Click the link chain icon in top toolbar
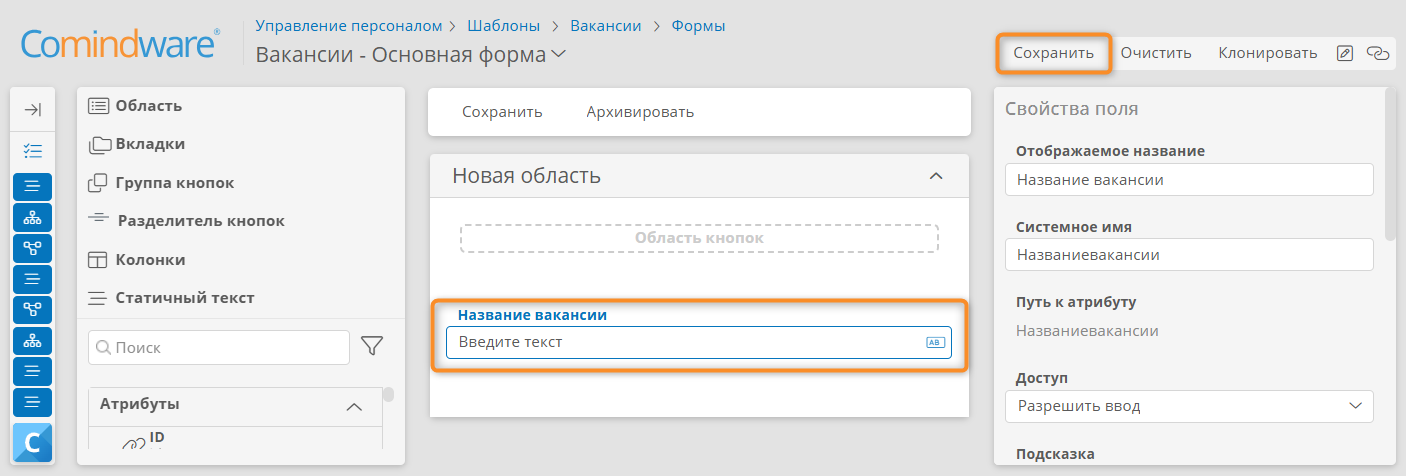 tap(1378, 53)
